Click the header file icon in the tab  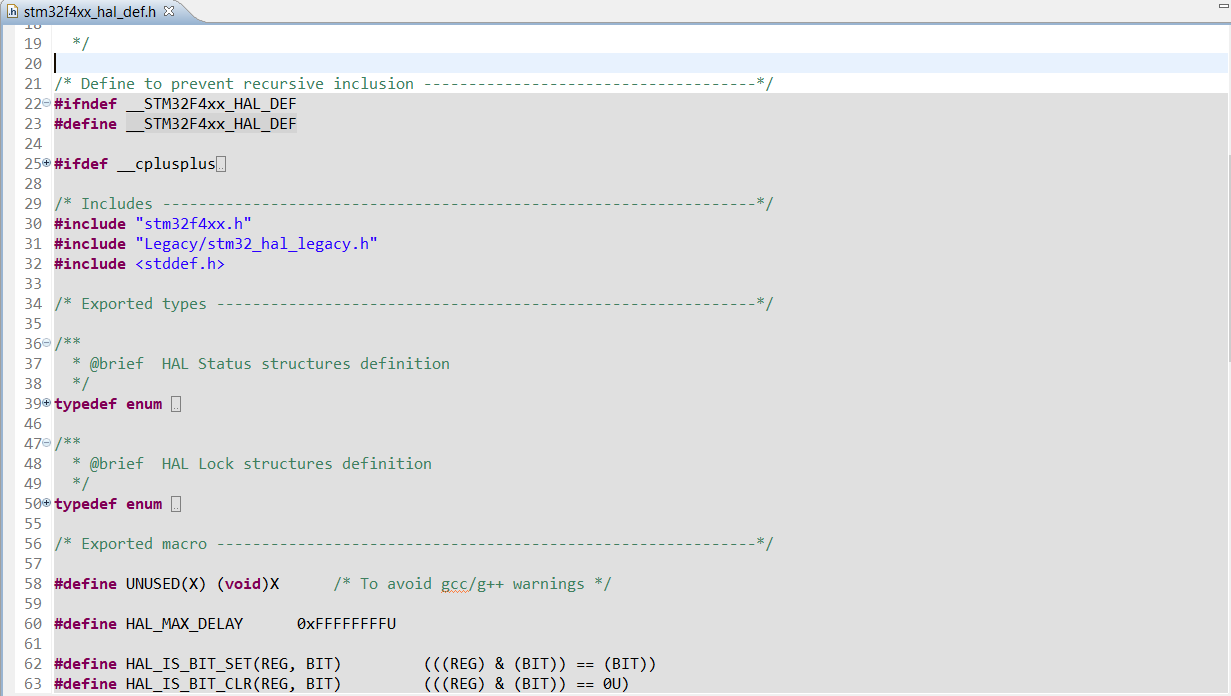[12, 11]
